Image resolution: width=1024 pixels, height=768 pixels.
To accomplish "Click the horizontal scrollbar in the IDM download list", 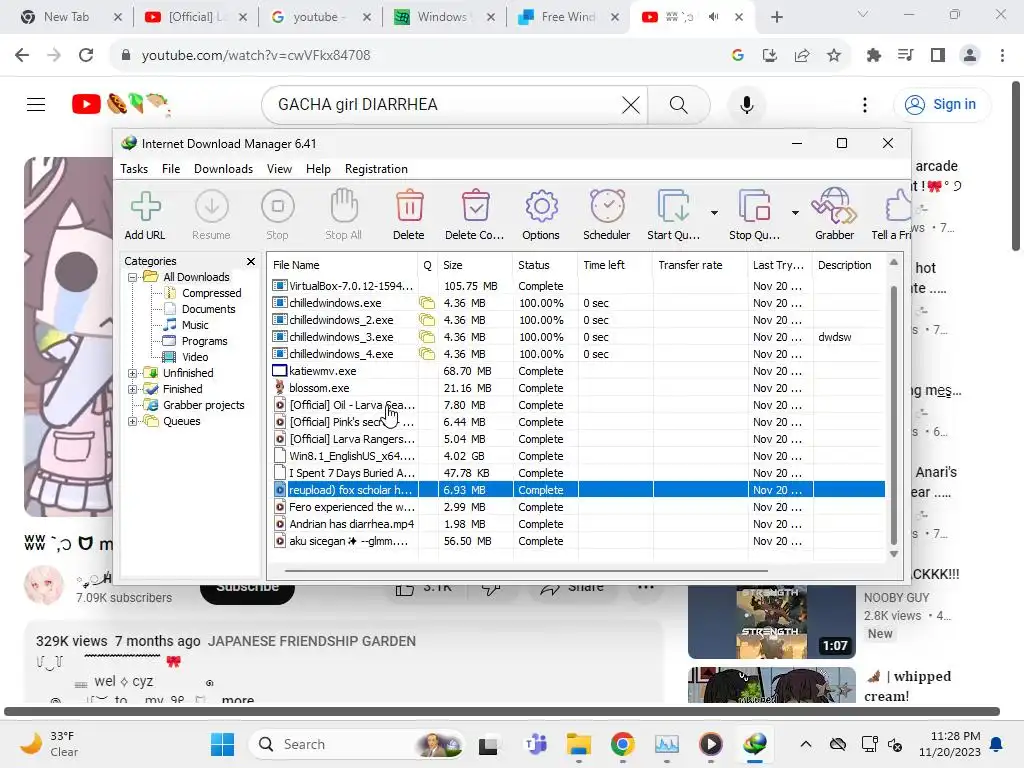I will click(526, 571).
